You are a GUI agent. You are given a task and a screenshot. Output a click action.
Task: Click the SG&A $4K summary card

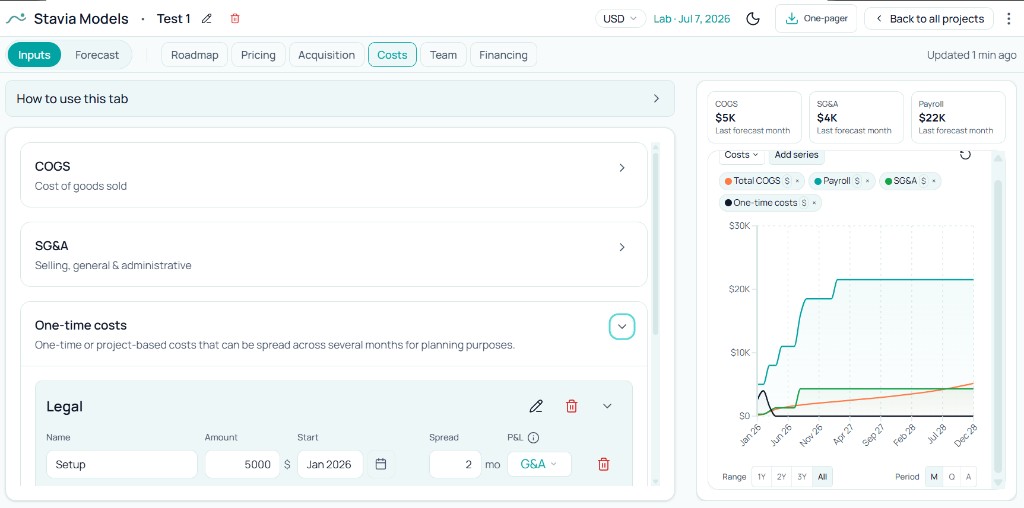coord(856,117)
